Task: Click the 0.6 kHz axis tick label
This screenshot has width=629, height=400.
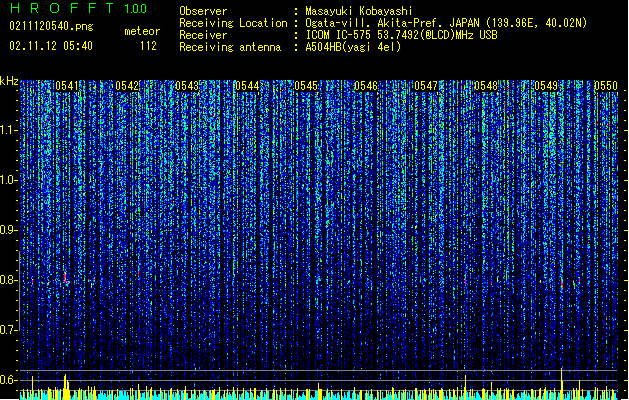Action: click(8, 380)
